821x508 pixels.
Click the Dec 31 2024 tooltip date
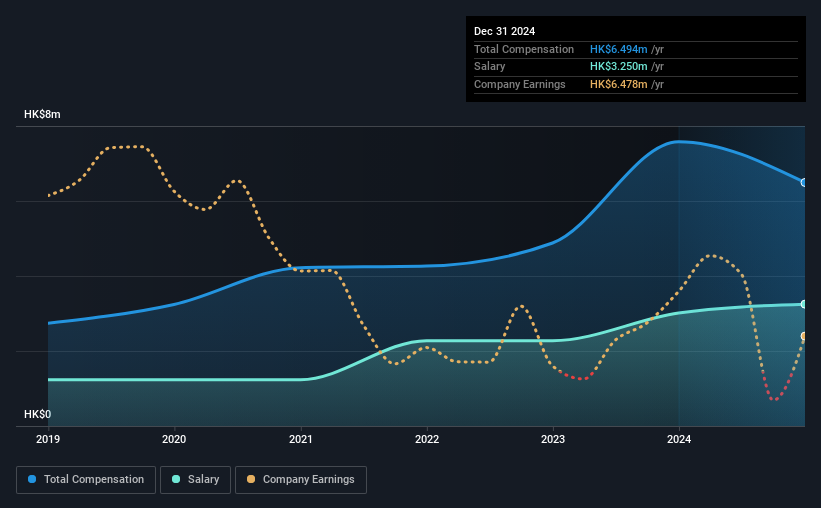[504, 31]
